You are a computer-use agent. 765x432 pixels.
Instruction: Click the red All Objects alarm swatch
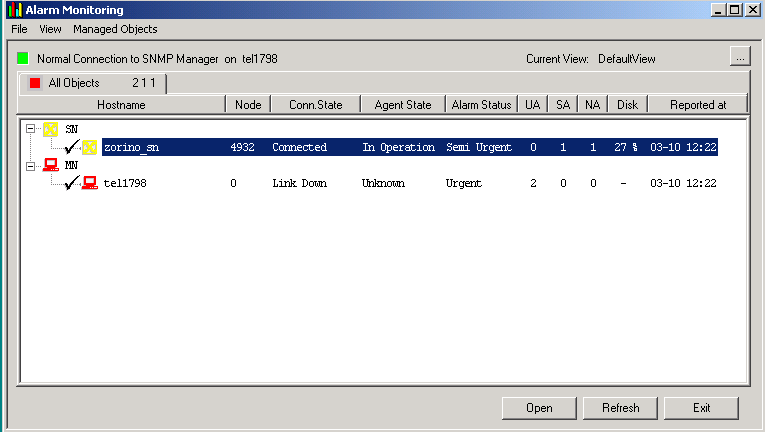point(35,83)
